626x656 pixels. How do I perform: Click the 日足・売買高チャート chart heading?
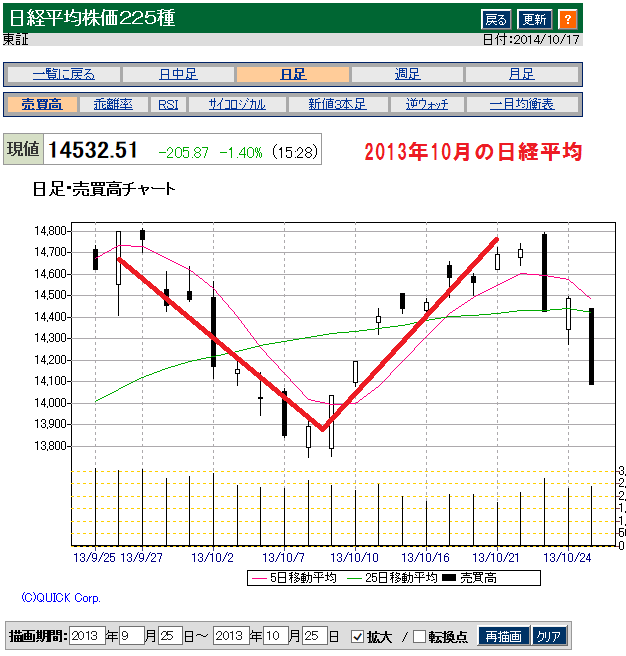tap(104, 189)
